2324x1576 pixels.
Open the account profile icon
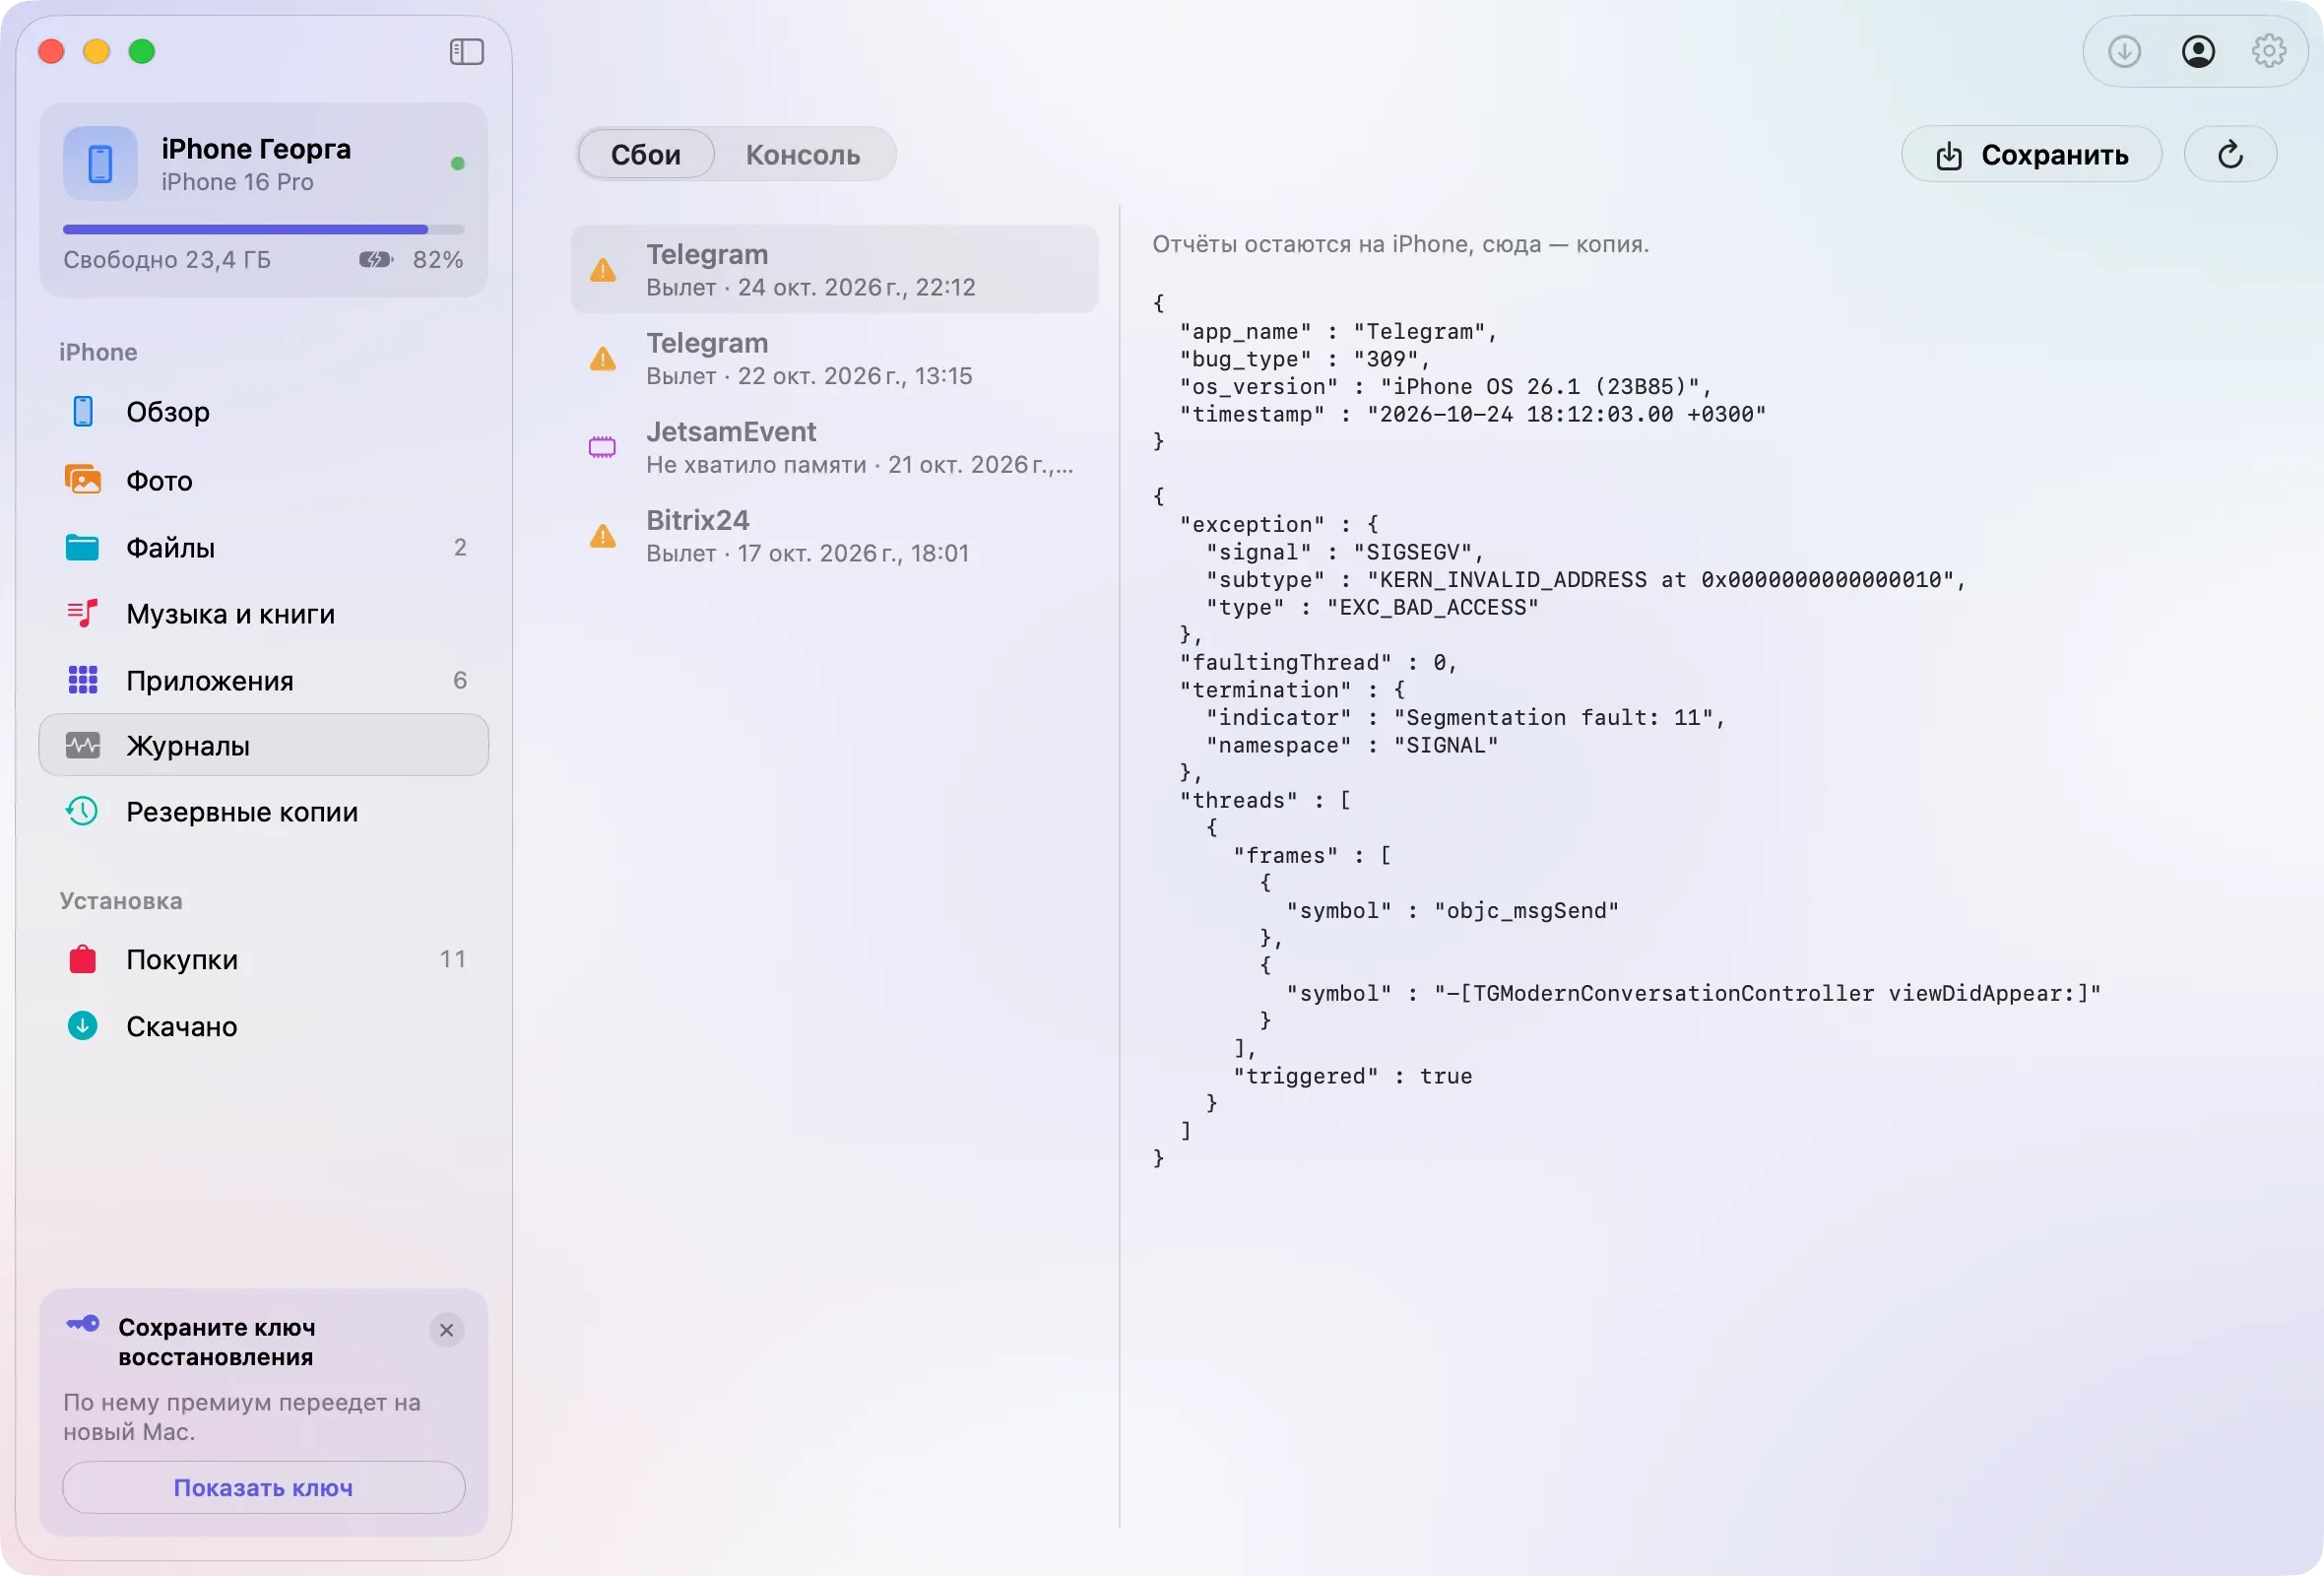point(2197,51)
